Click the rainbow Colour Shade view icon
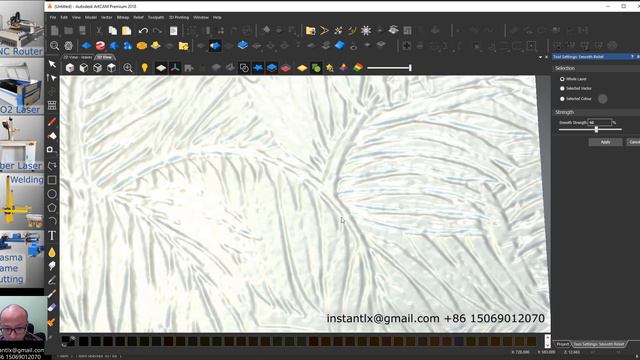 358,68
